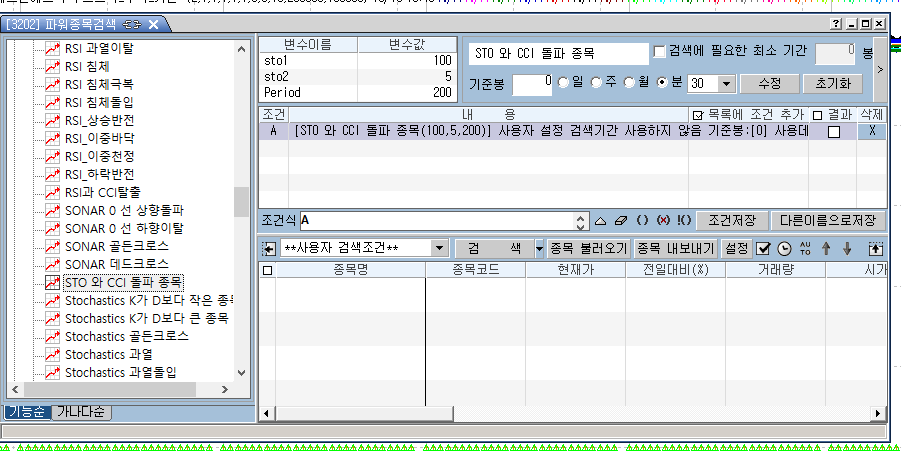The width and height of the screenshot is (901, 451).
Task: Click the down arrow icon in search toolbar
Action: pyautogui.click(x=847, y=248)
